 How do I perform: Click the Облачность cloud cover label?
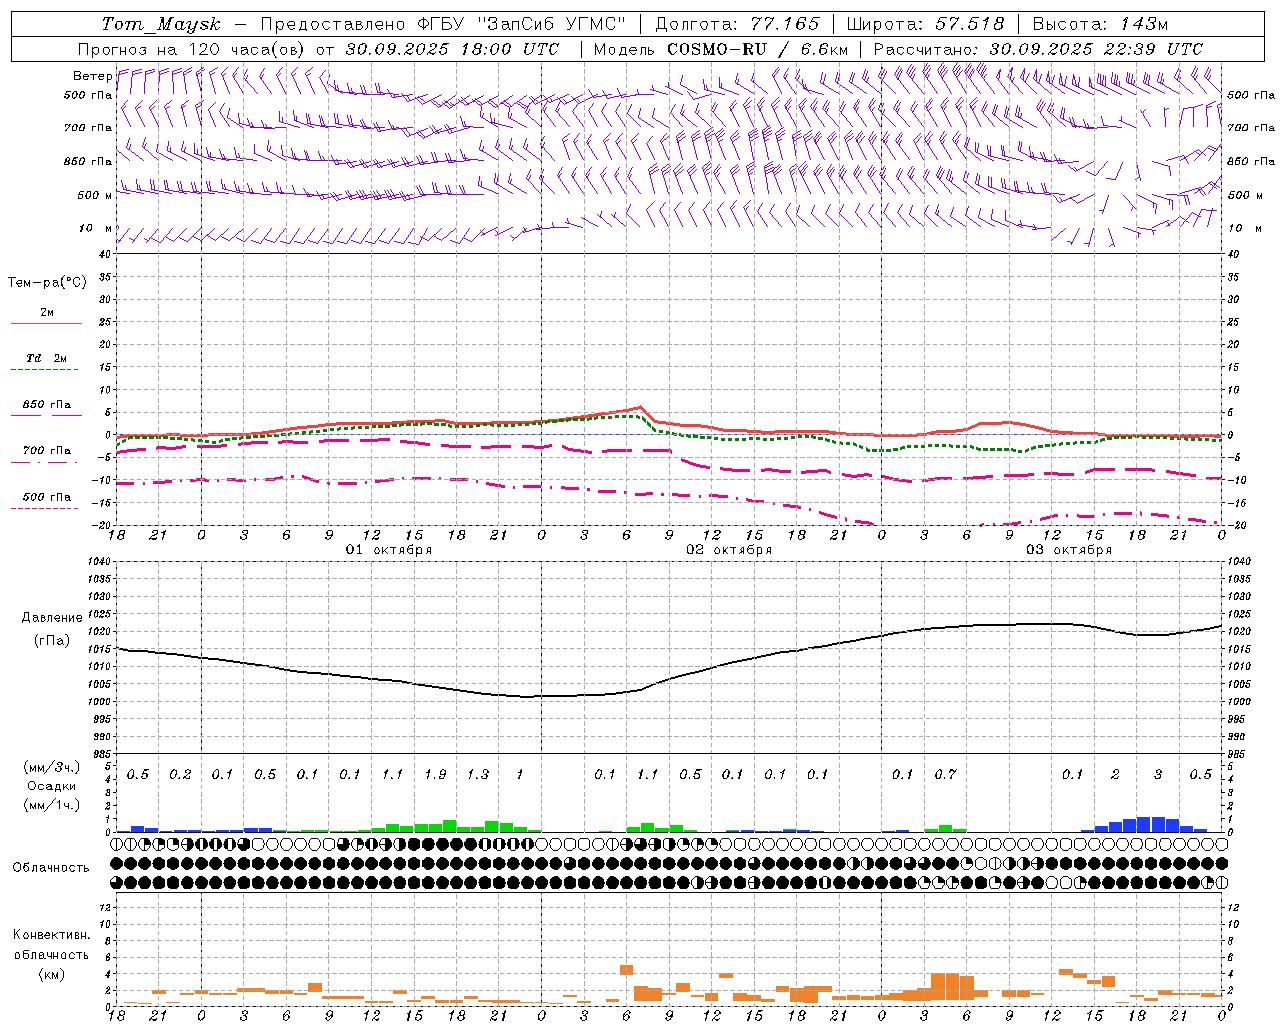click(51, 868)
